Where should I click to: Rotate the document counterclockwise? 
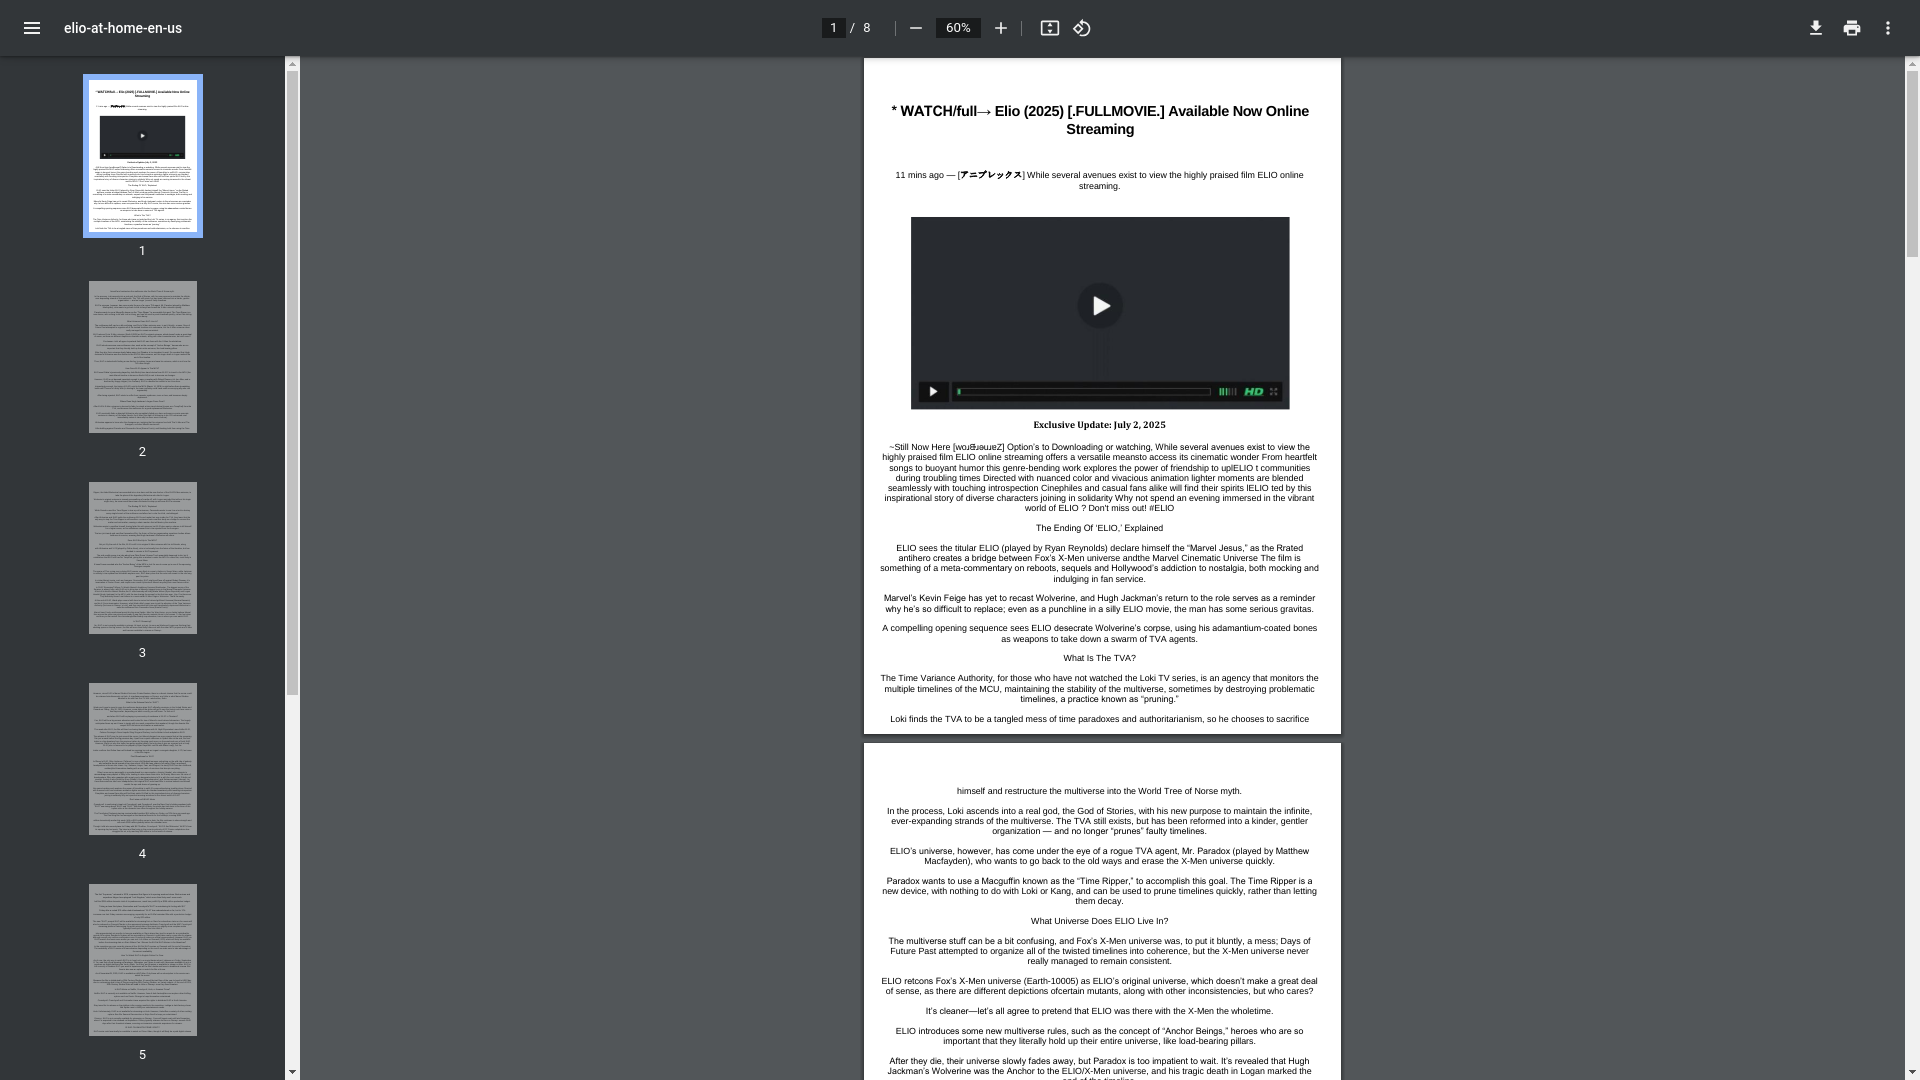click(x=1082, y=28)
